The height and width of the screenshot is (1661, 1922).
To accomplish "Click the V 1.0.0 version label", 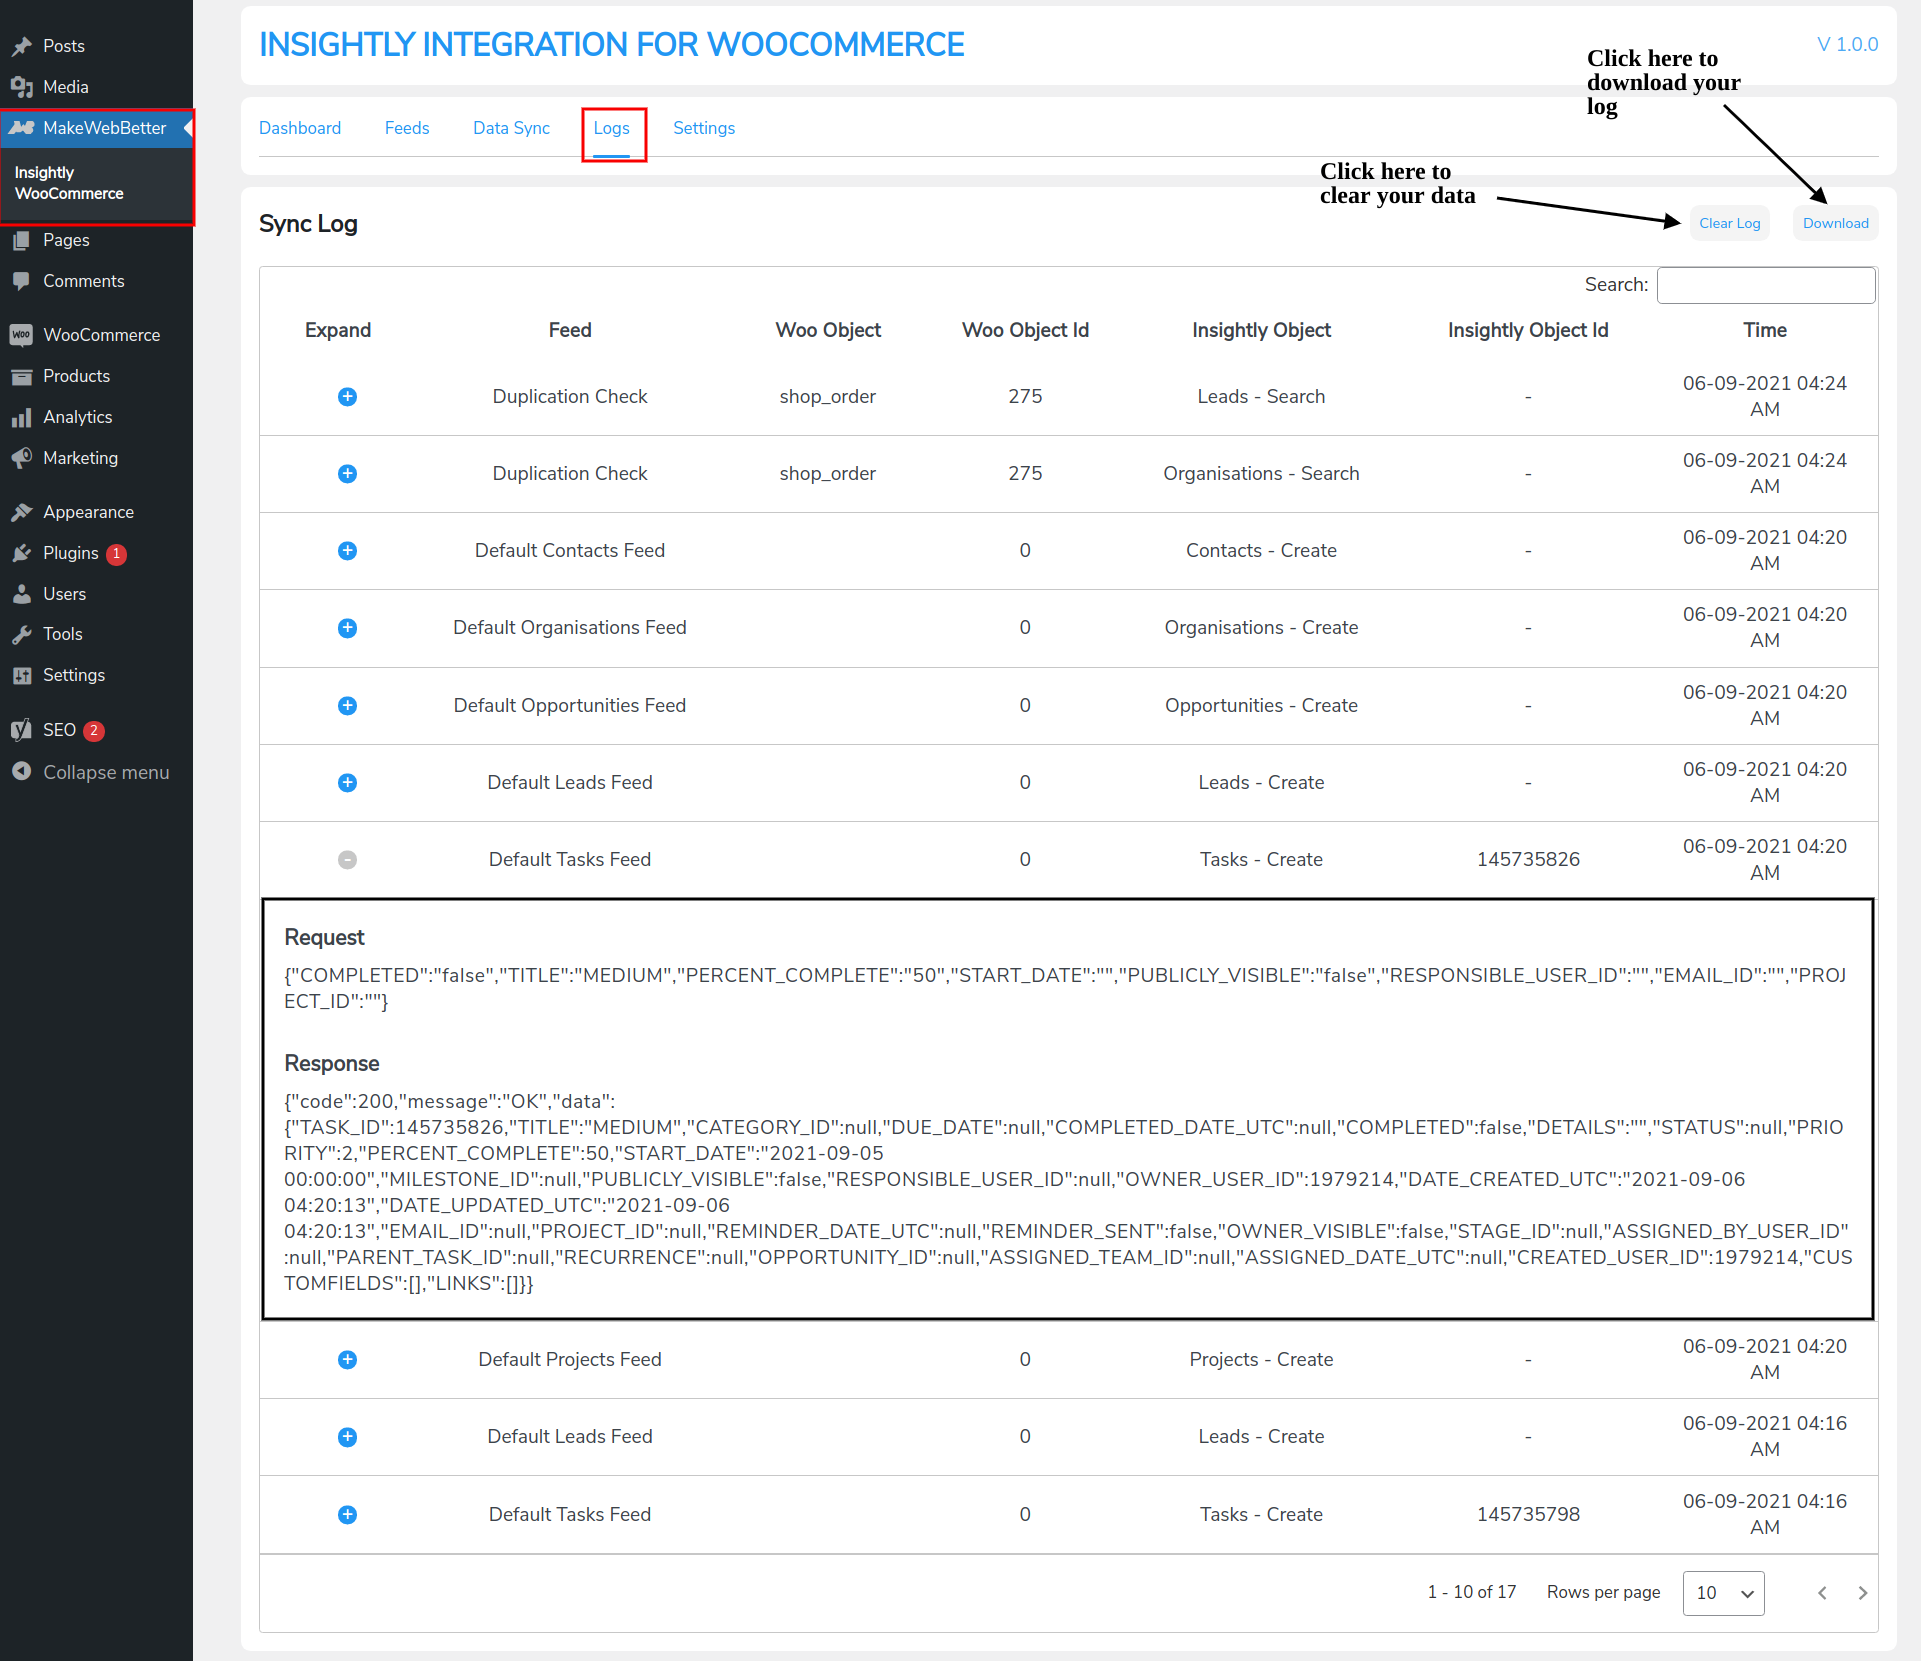I will pos(1847,44).
